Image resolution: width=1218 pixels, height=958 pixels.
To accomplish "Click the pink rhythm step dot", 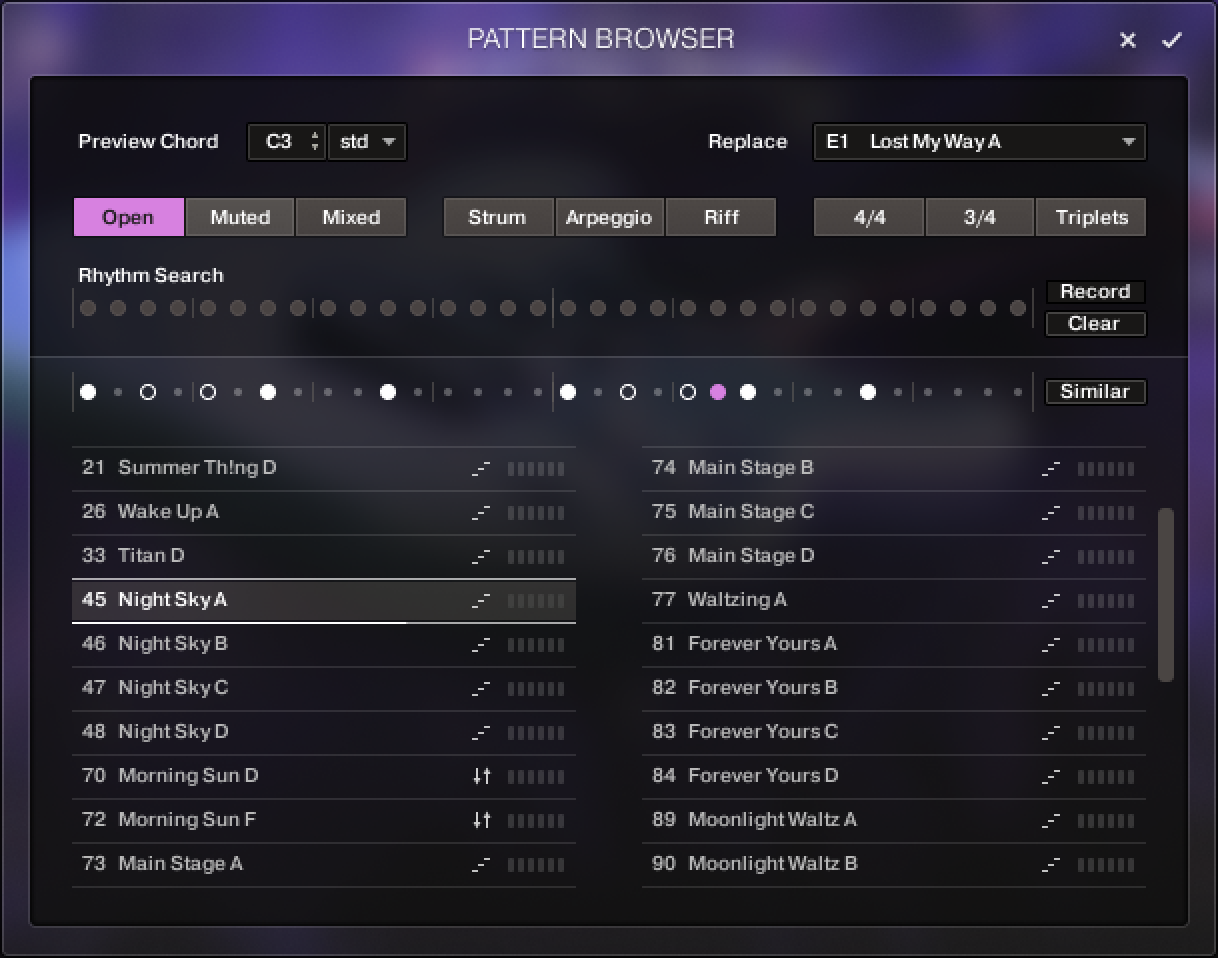I will click(717, 392).
